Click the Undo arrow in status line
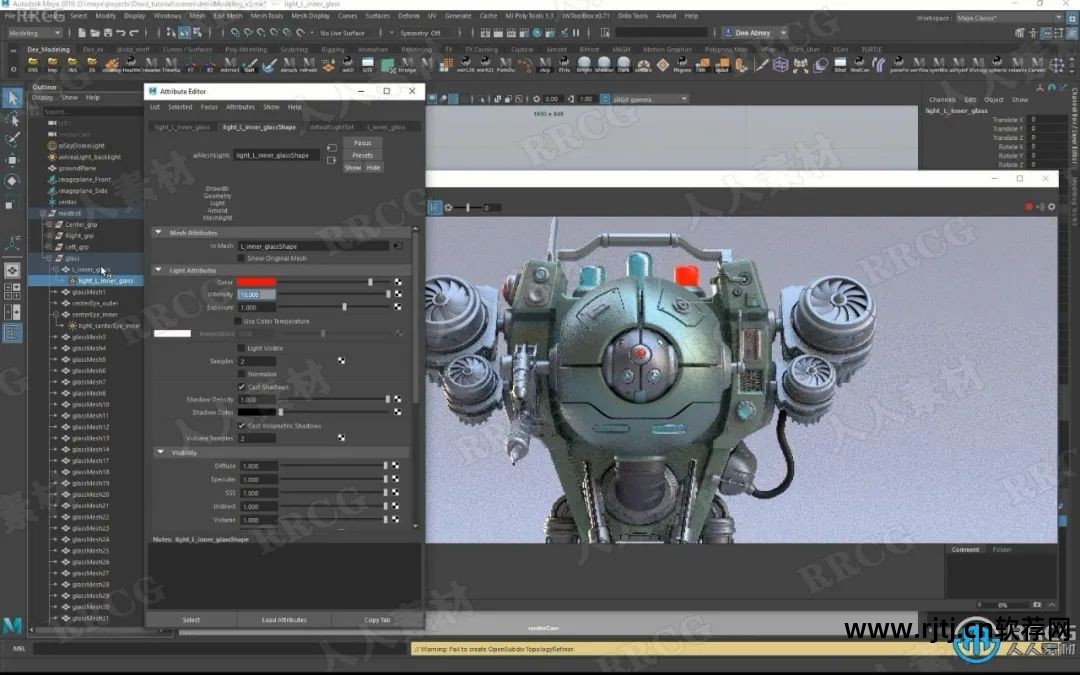Image resolution: width=1080 pixels, height=675 pixels. tap(120, 33)
